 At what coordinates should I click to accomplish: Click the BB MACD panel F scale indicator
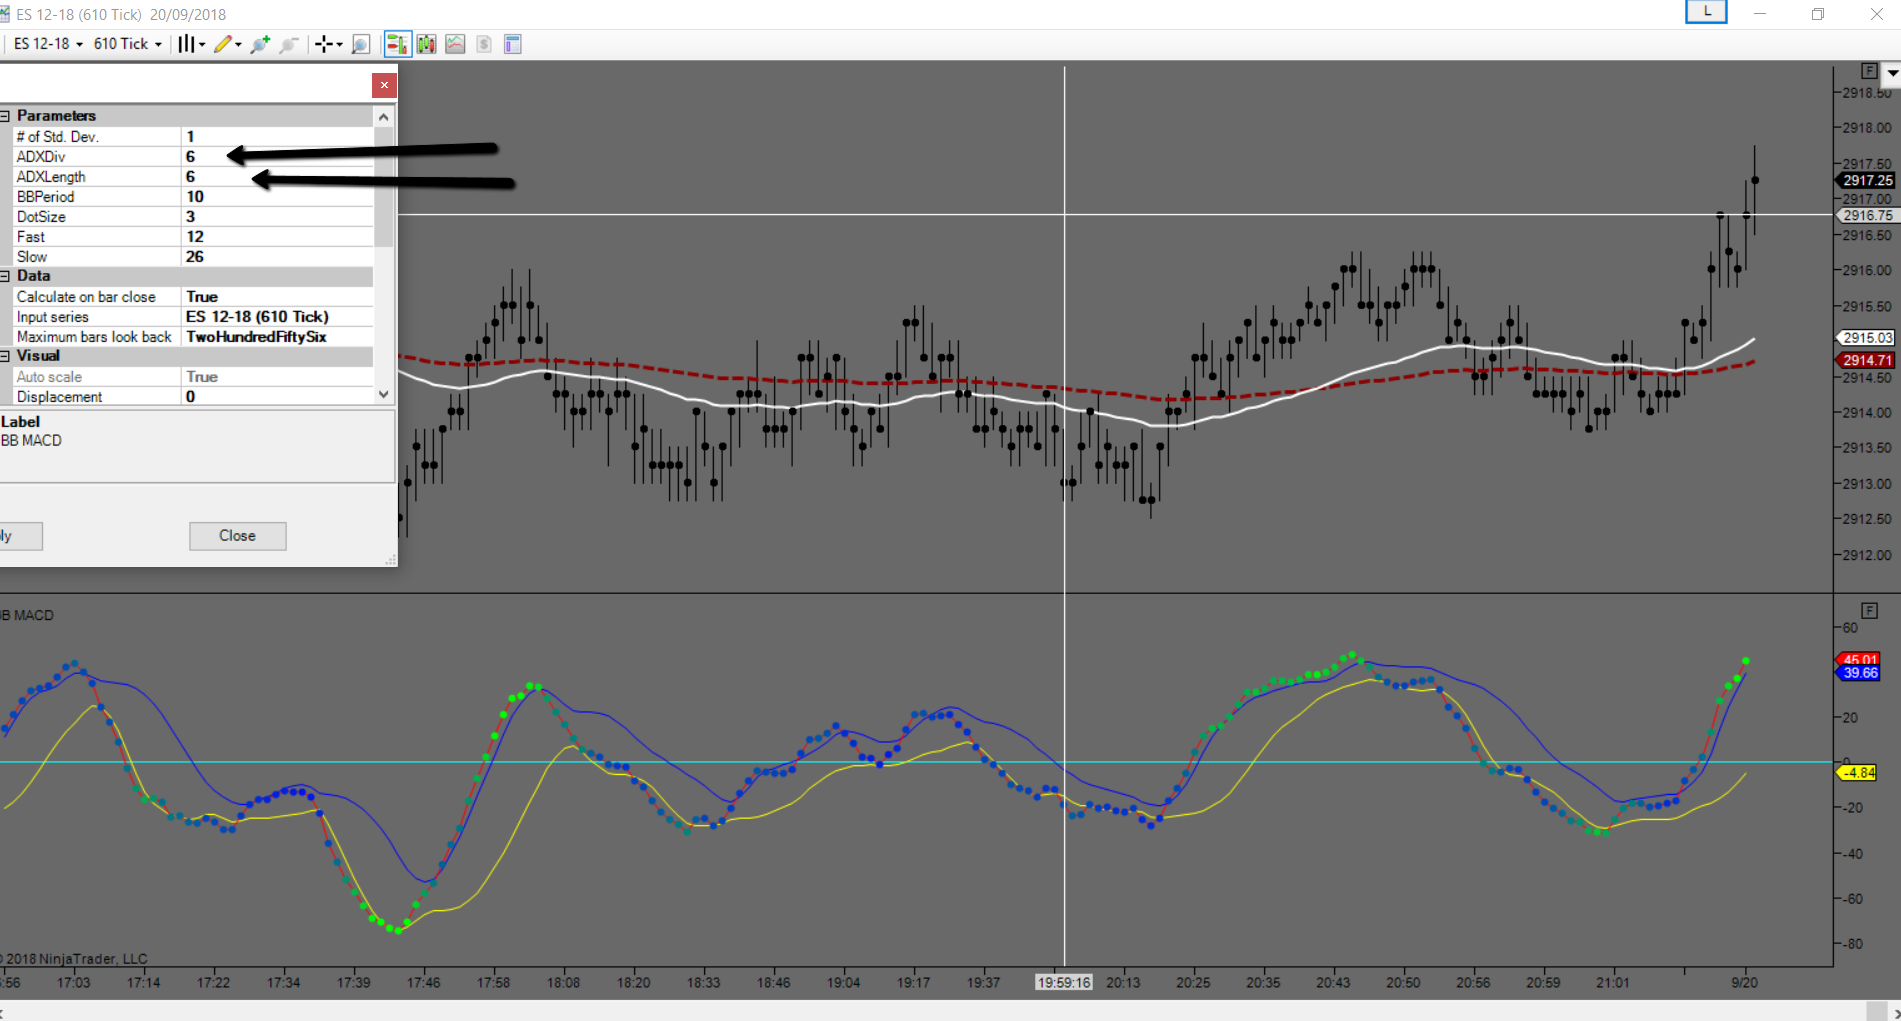point(1868,610)
